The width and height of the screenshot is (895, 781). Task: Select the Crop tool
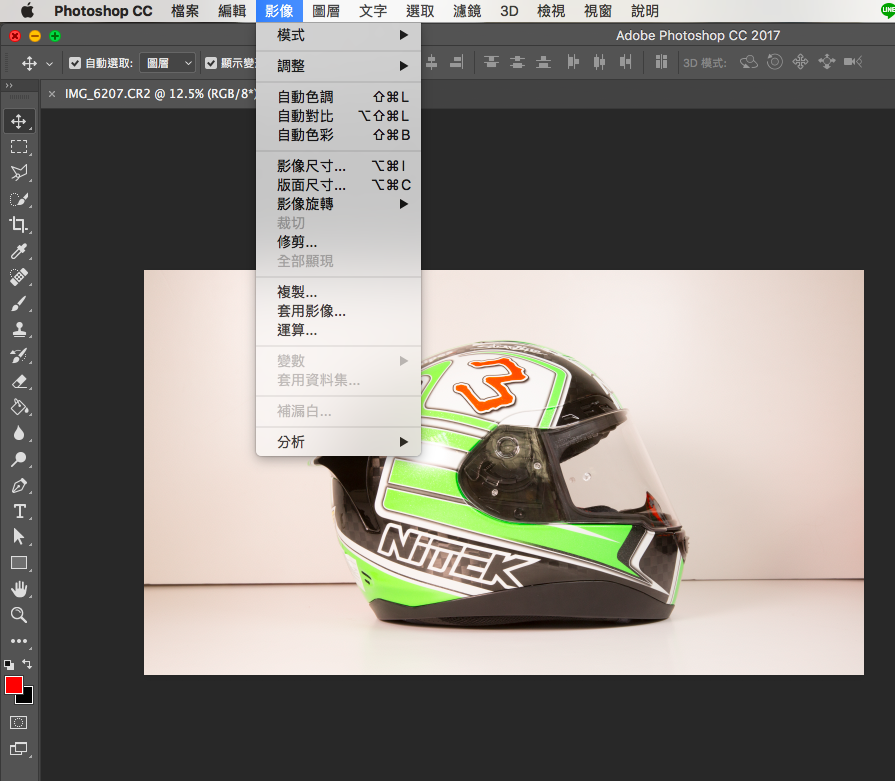click(19, 225)
